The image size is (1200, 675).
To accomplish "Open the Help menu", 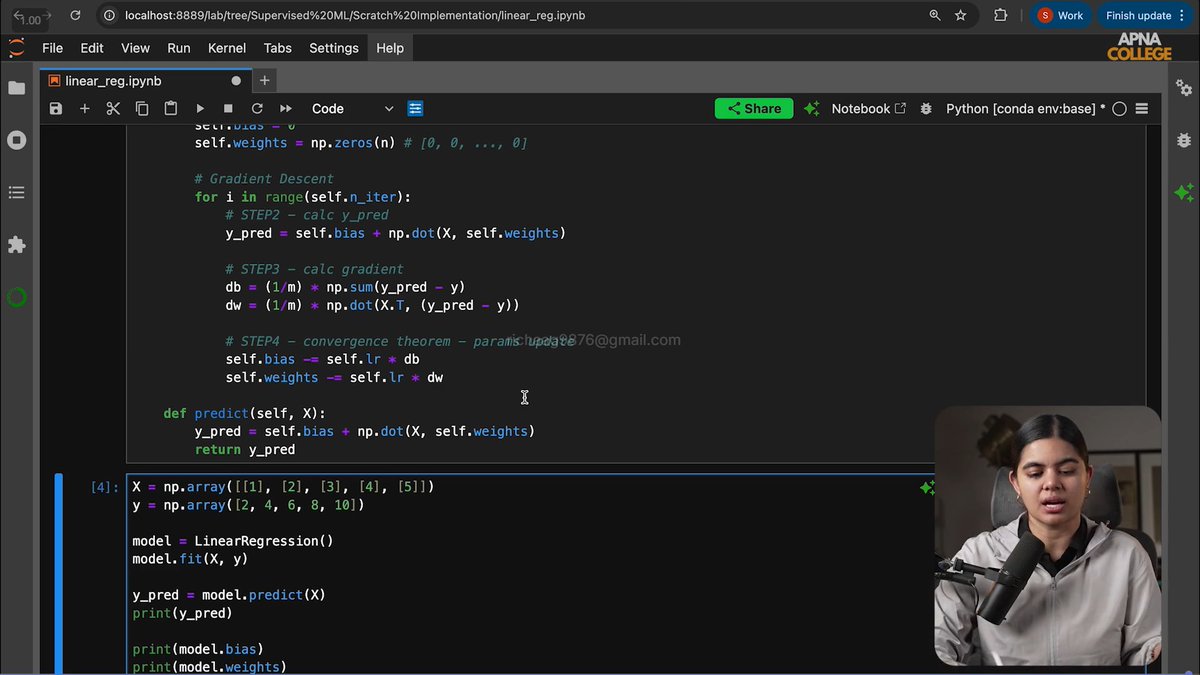I will coord(390,48).
